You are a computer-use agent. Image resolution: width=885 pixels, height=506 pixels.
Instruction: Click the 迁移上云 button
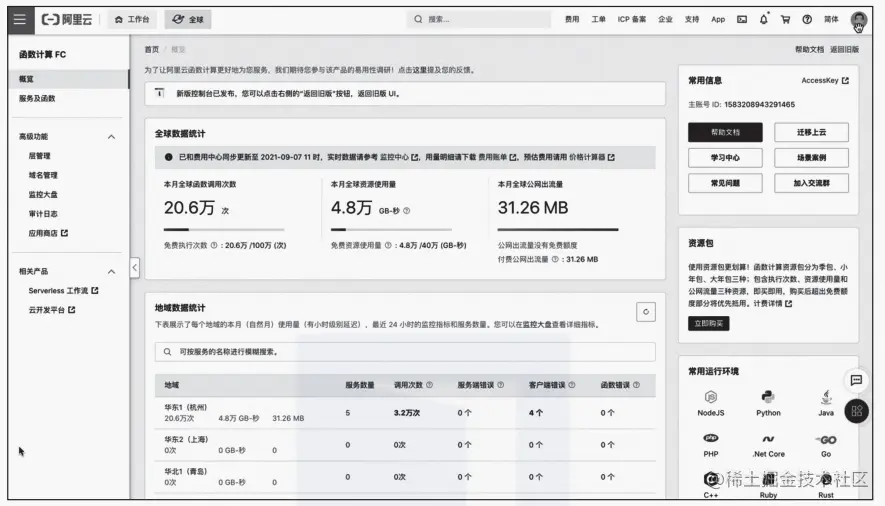point(811,132)
